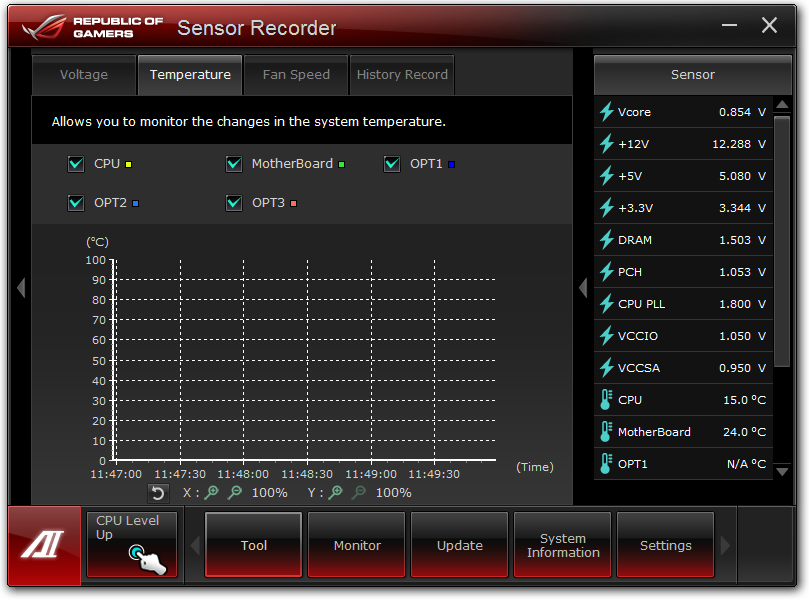
Task: Click the red OPT3 color swatch
Action: click(293, 203)
